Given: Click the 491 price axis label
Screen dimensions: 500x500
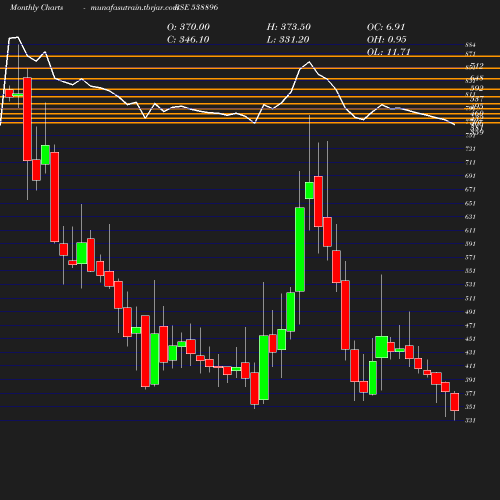Looking at the screenshot, I should click(x=470, y=312).
